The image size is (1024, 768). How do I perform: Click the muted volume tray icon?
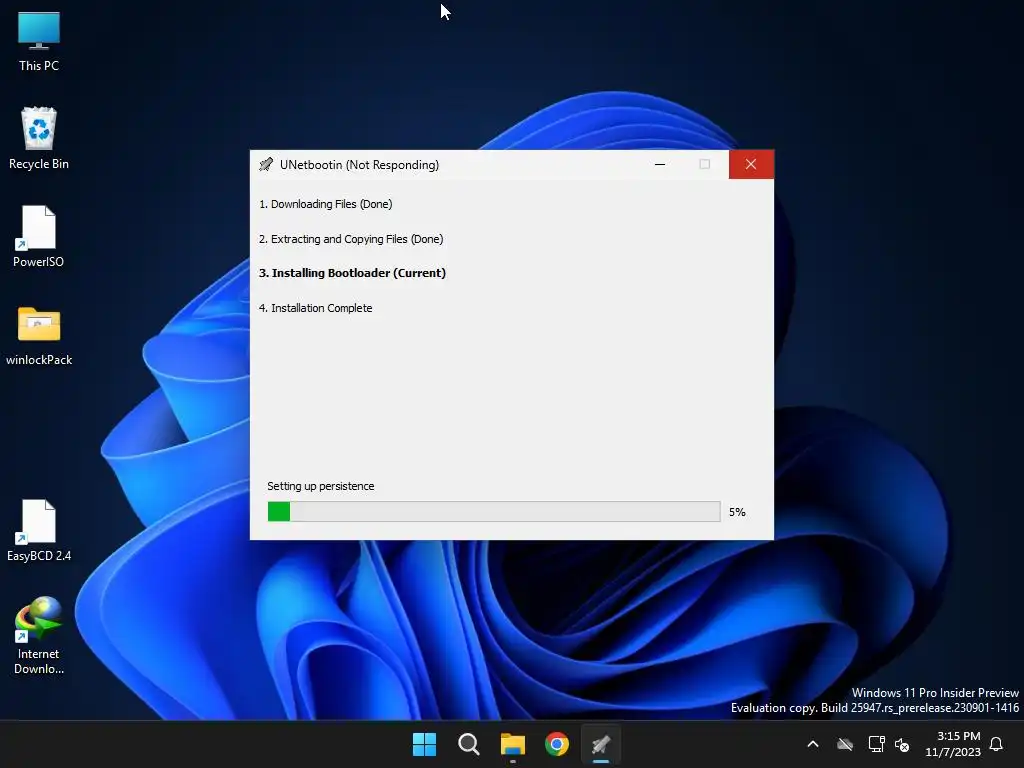coord(902,744)
